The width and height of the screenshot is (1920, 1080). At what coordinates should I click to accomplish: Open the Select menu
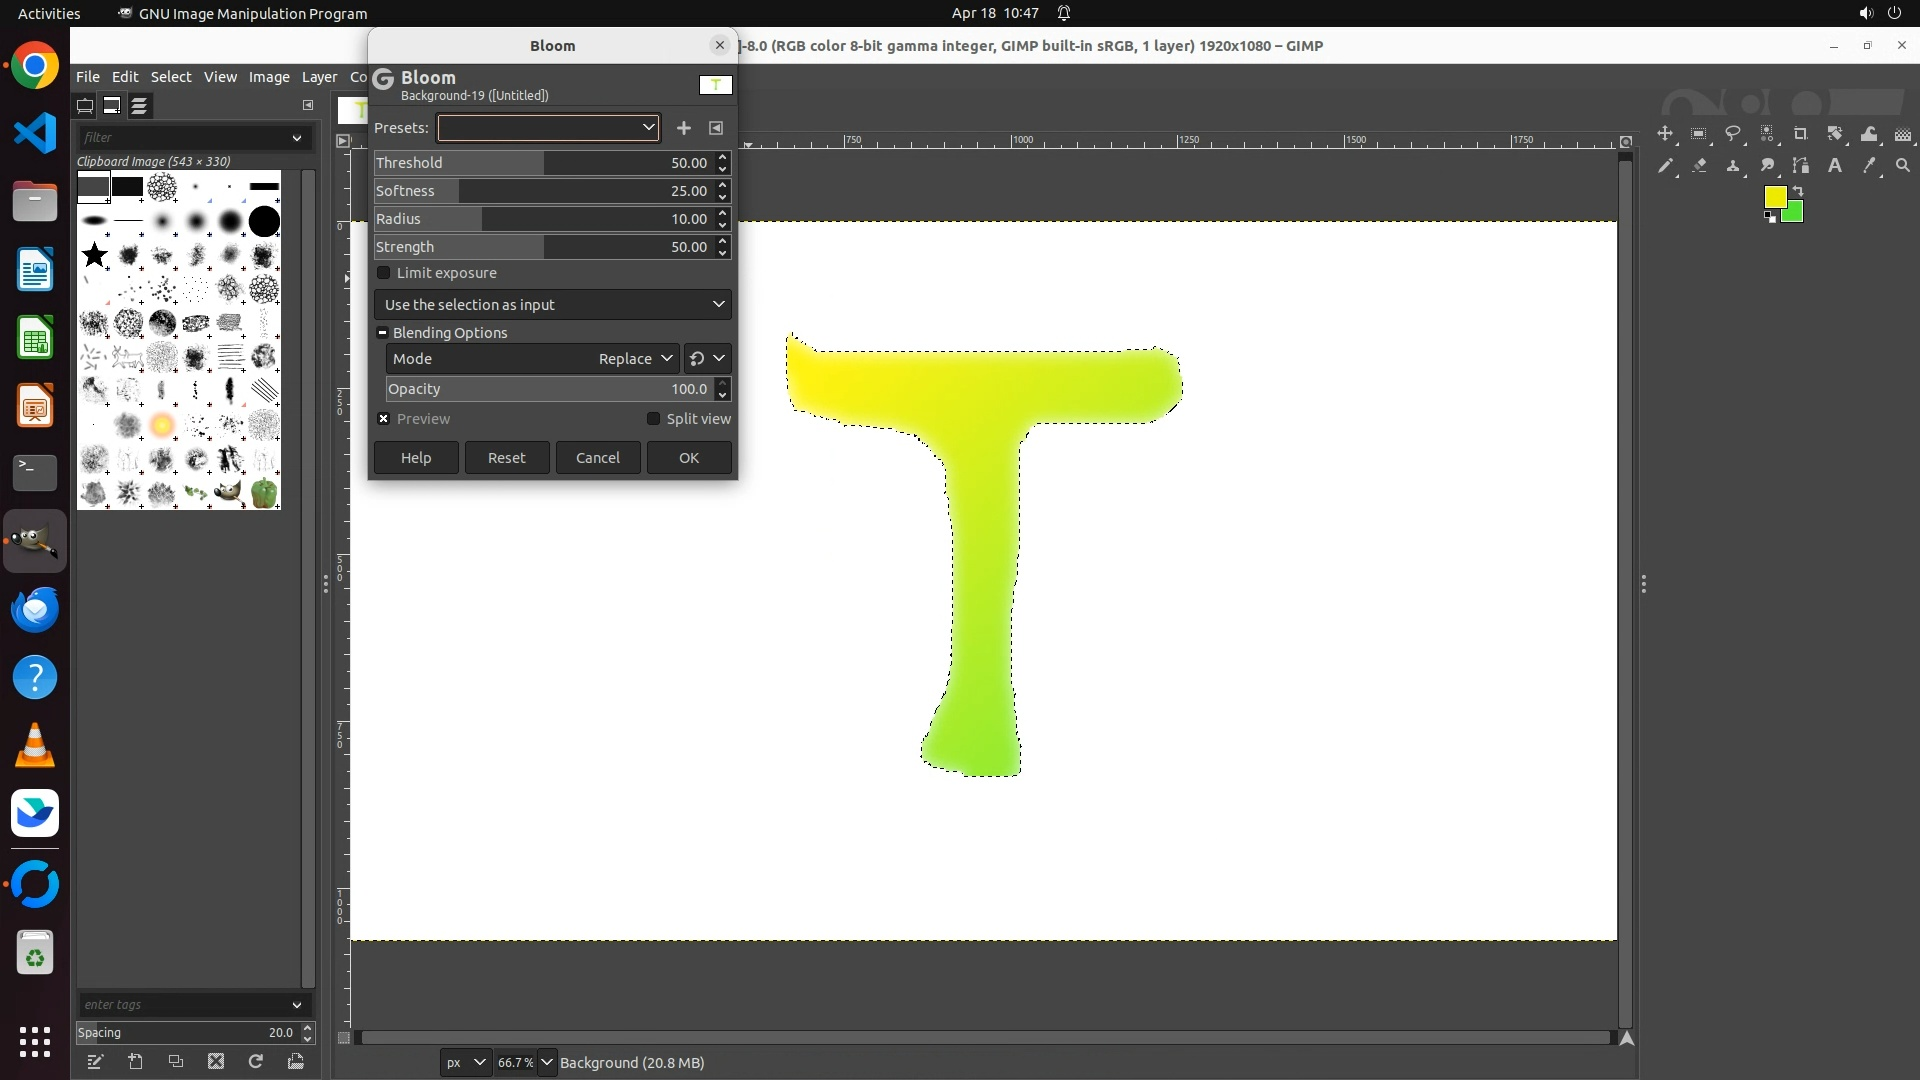171,77
